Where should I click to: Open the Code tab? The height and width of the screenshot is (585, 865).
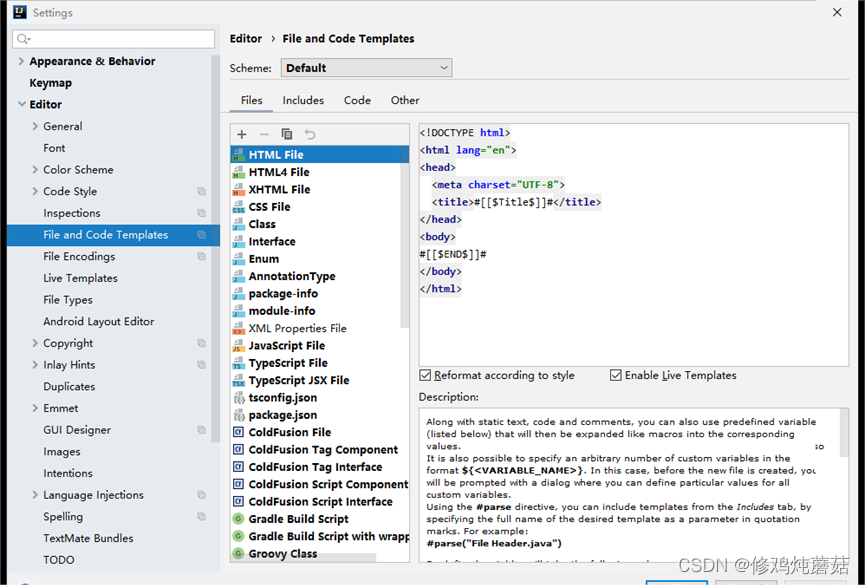tap(359, 100)
